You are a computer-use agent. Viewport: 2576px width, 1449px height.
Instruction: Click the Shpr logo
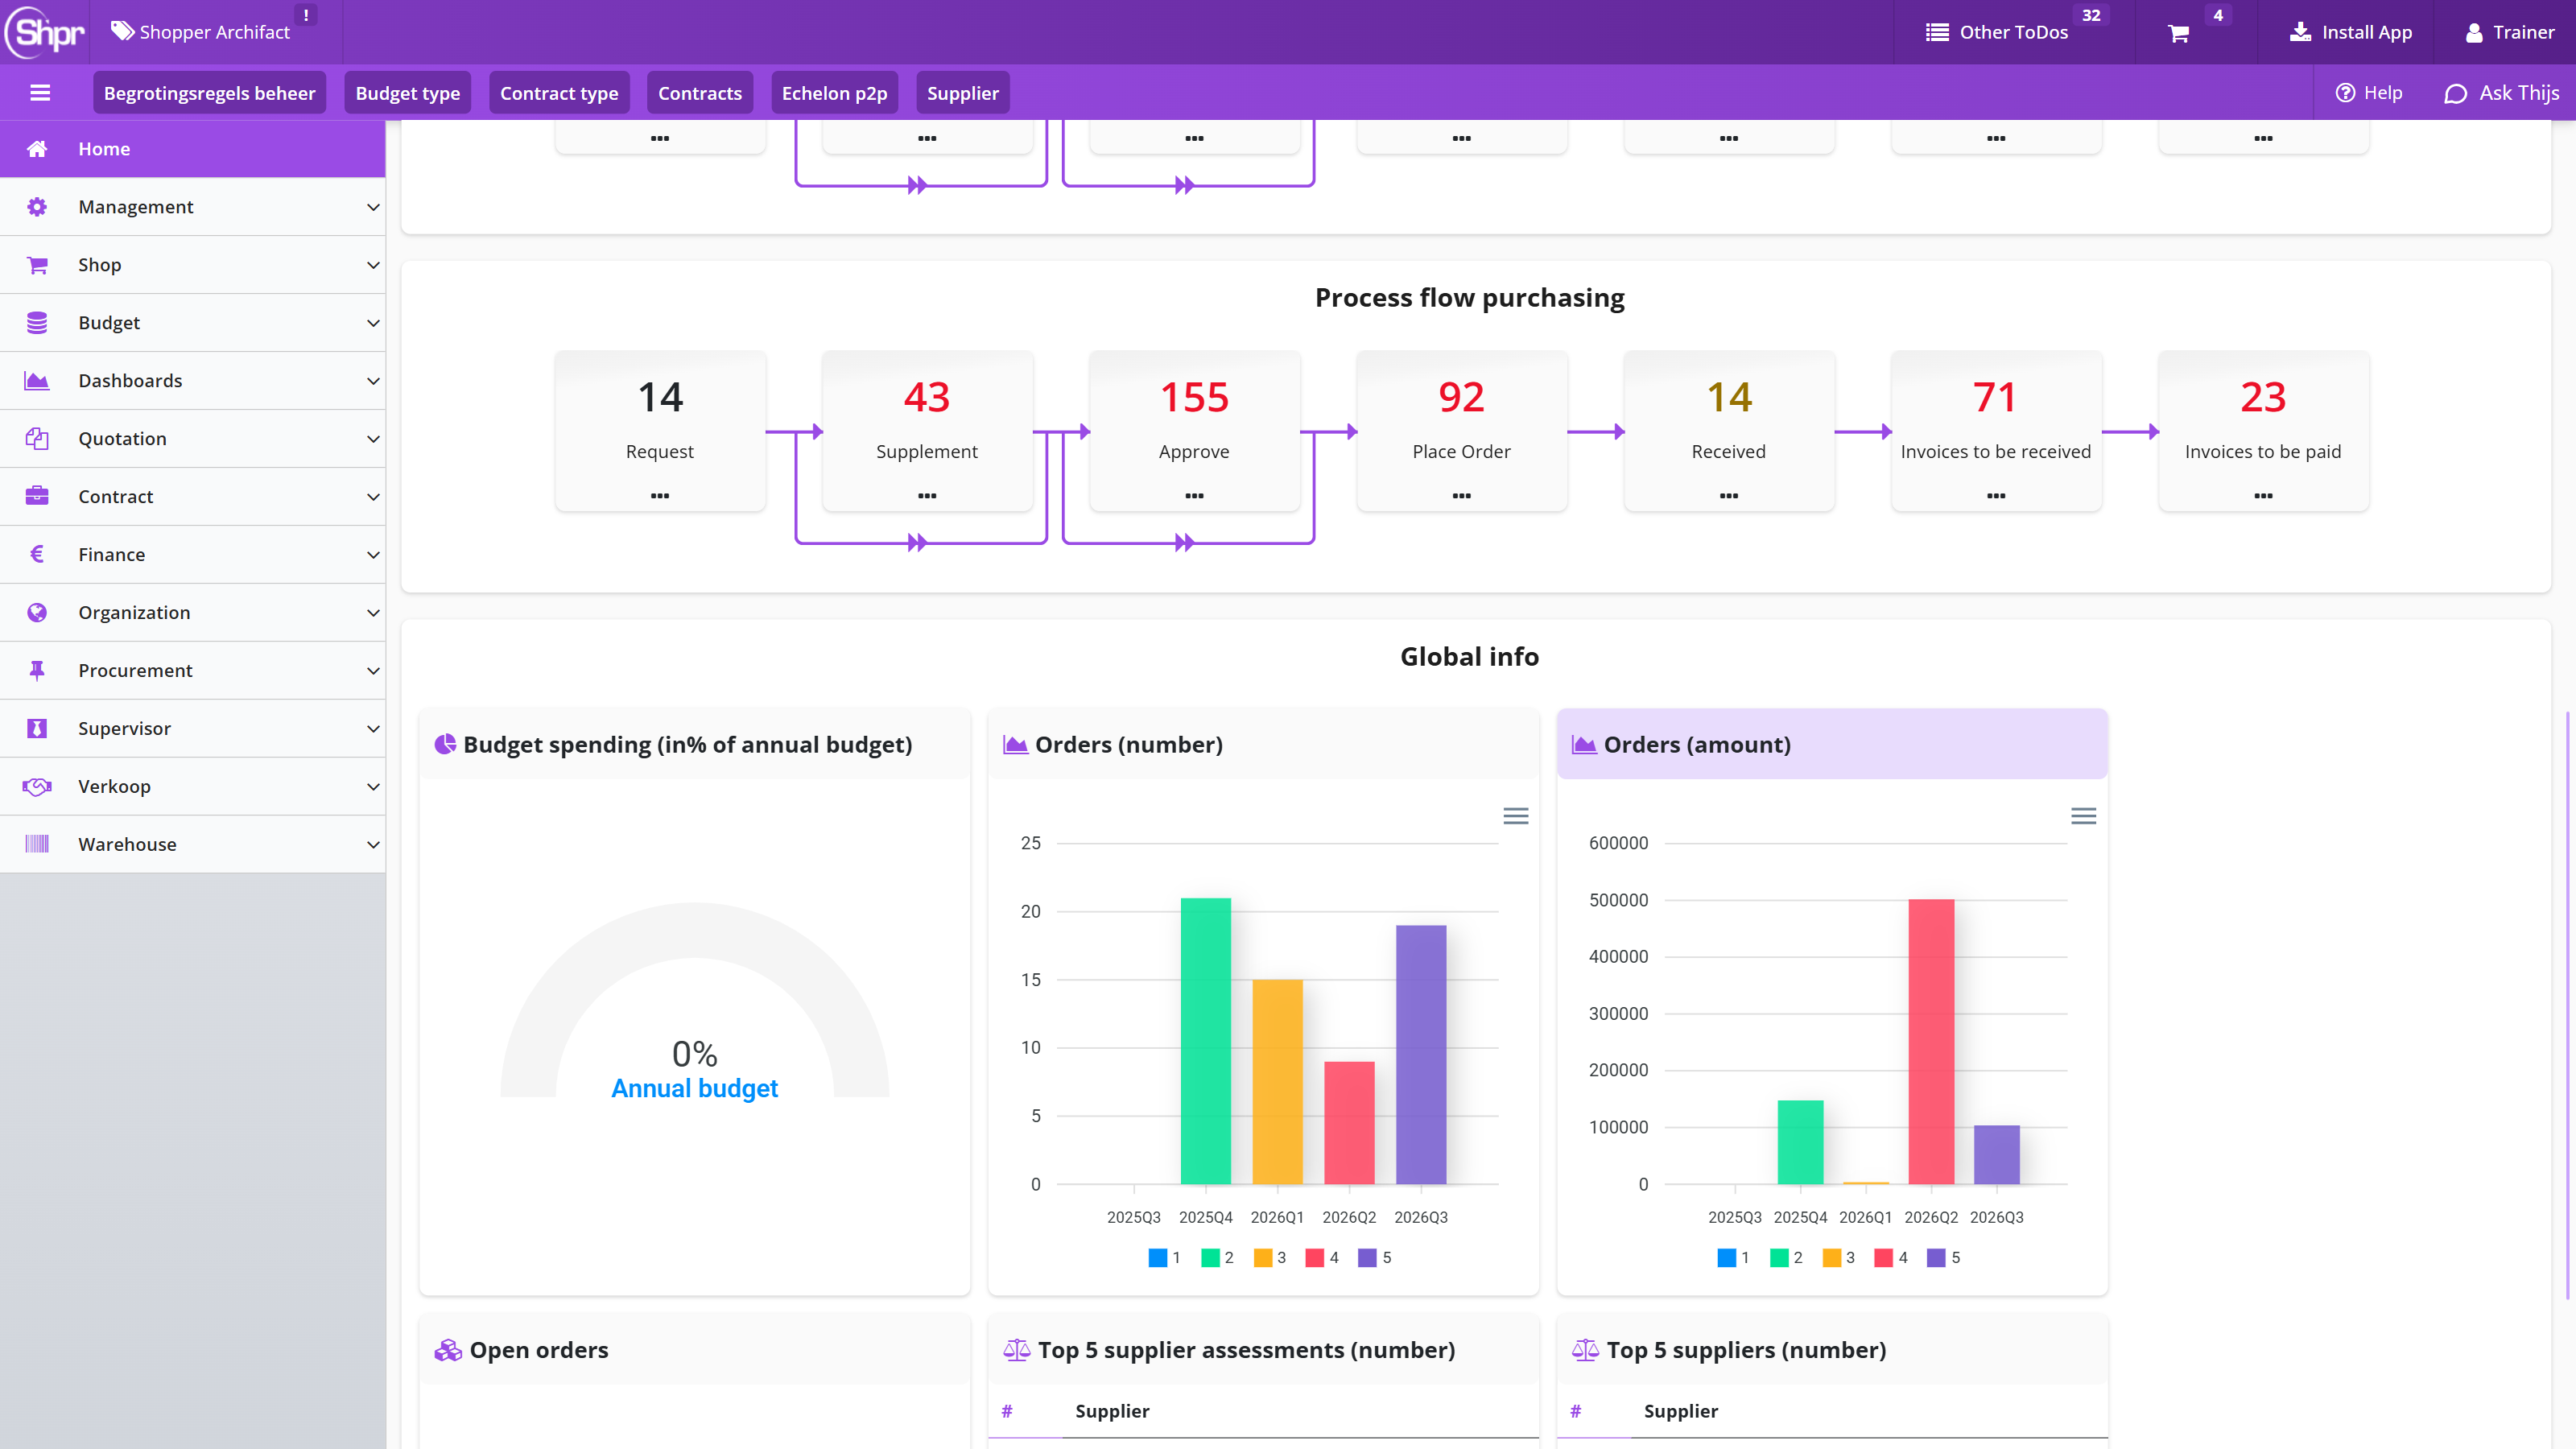(x=45, y=32)
